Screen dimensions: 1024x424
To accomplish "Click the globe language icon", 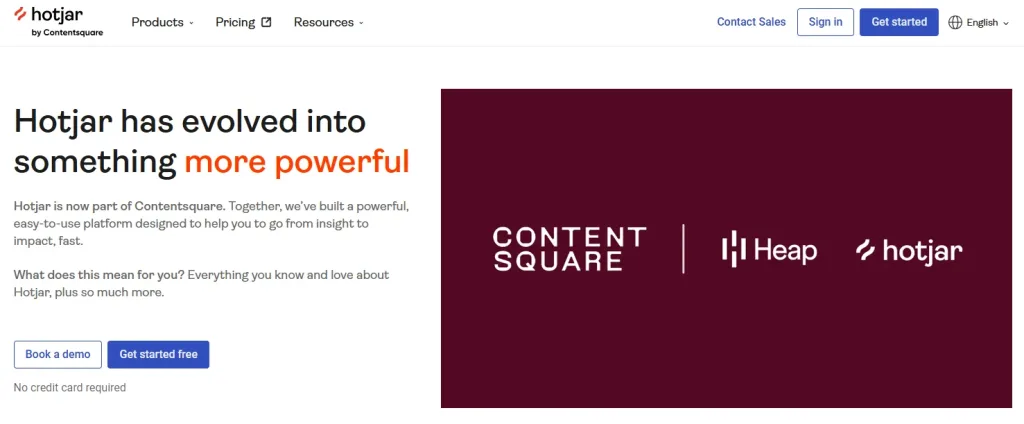I will (955, 22).
